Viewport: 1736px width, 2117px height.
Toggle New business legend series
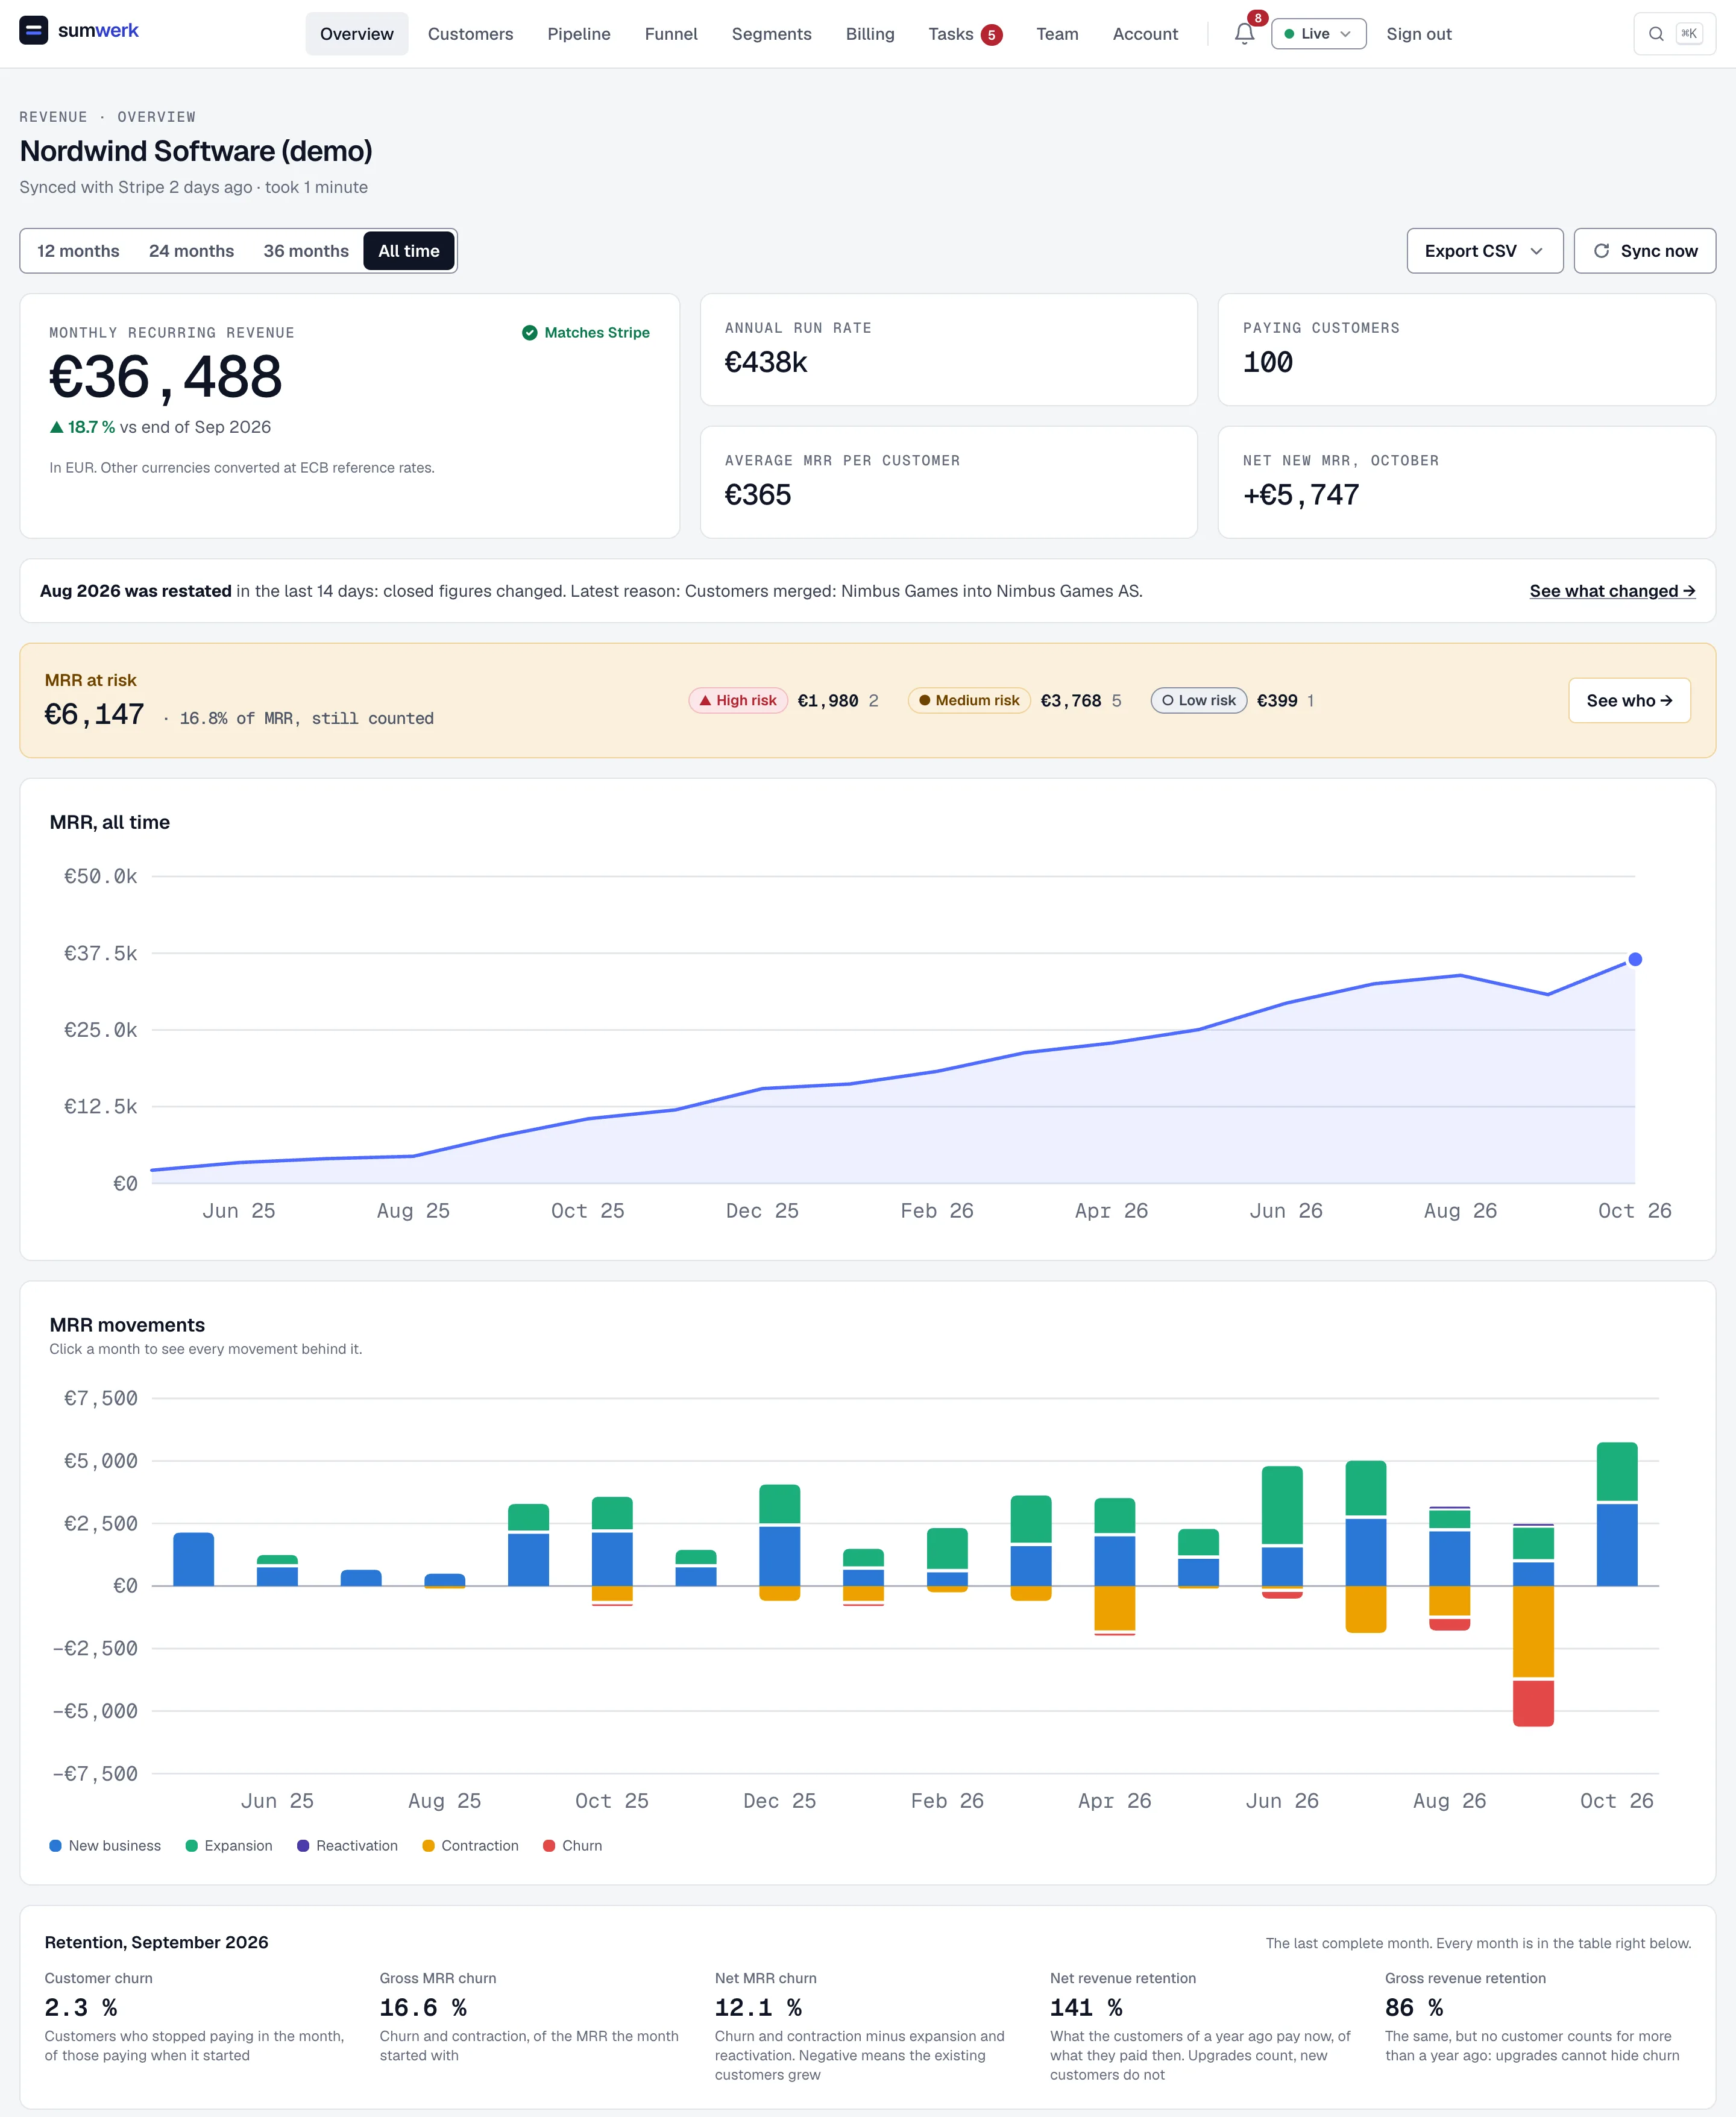[x=105, y=1846]
